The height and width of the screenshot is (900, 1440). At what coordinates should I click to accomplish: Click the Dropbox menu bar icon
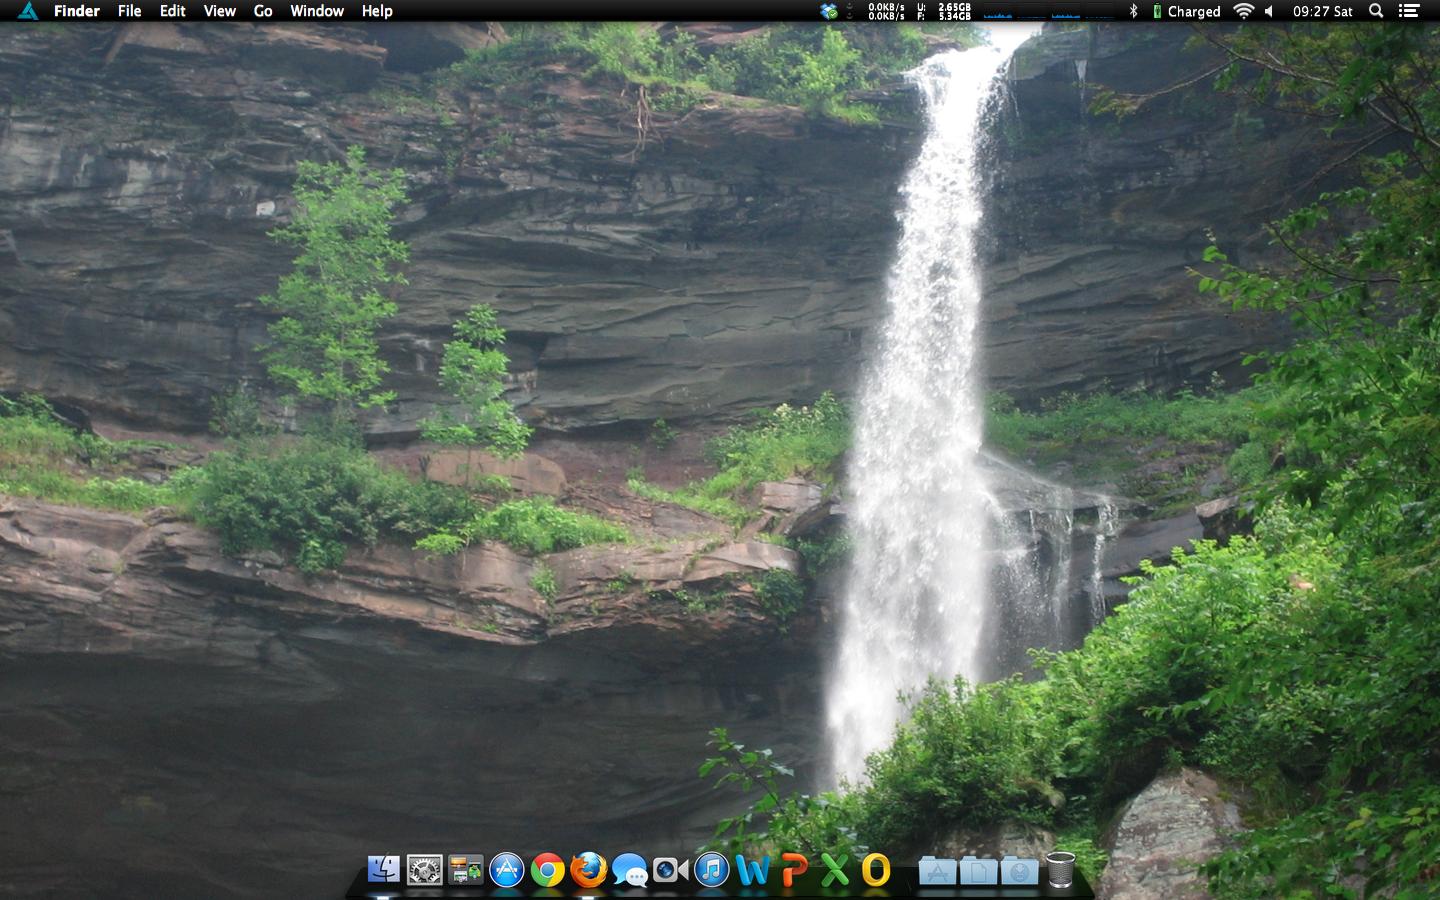pos(828,11)
